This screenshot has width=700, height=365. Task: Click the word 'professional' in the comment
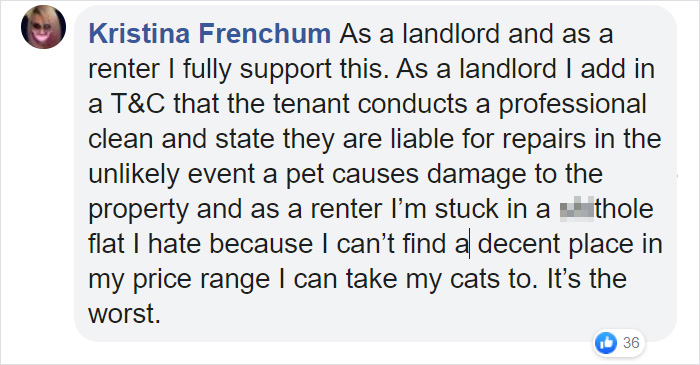572,105
